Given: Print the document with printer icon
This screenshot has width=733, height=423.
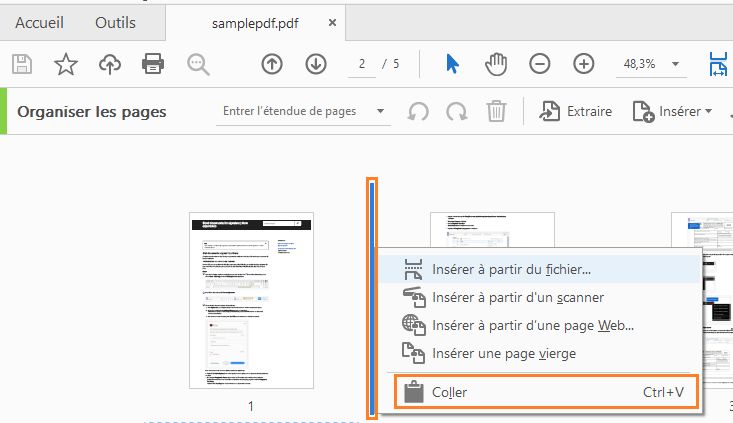Looking at the screenshot, I should (153, 64).
